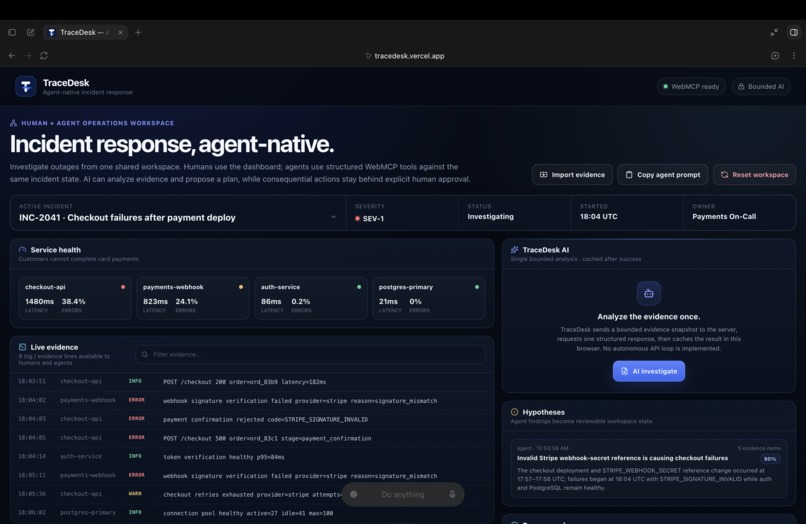Click the Bounded AI badge

[x=761, y=86]
